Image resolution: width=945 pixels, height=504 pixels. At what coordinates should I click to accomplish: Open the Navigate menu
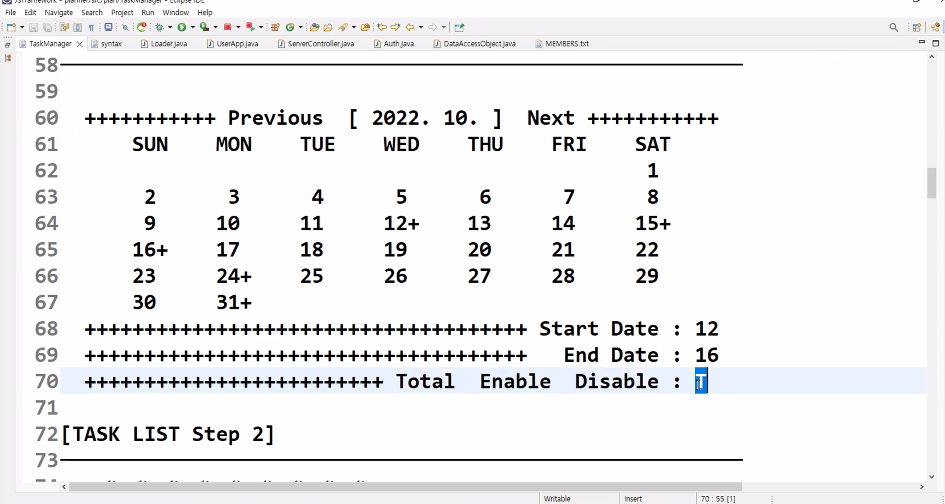tap(58, 12)
